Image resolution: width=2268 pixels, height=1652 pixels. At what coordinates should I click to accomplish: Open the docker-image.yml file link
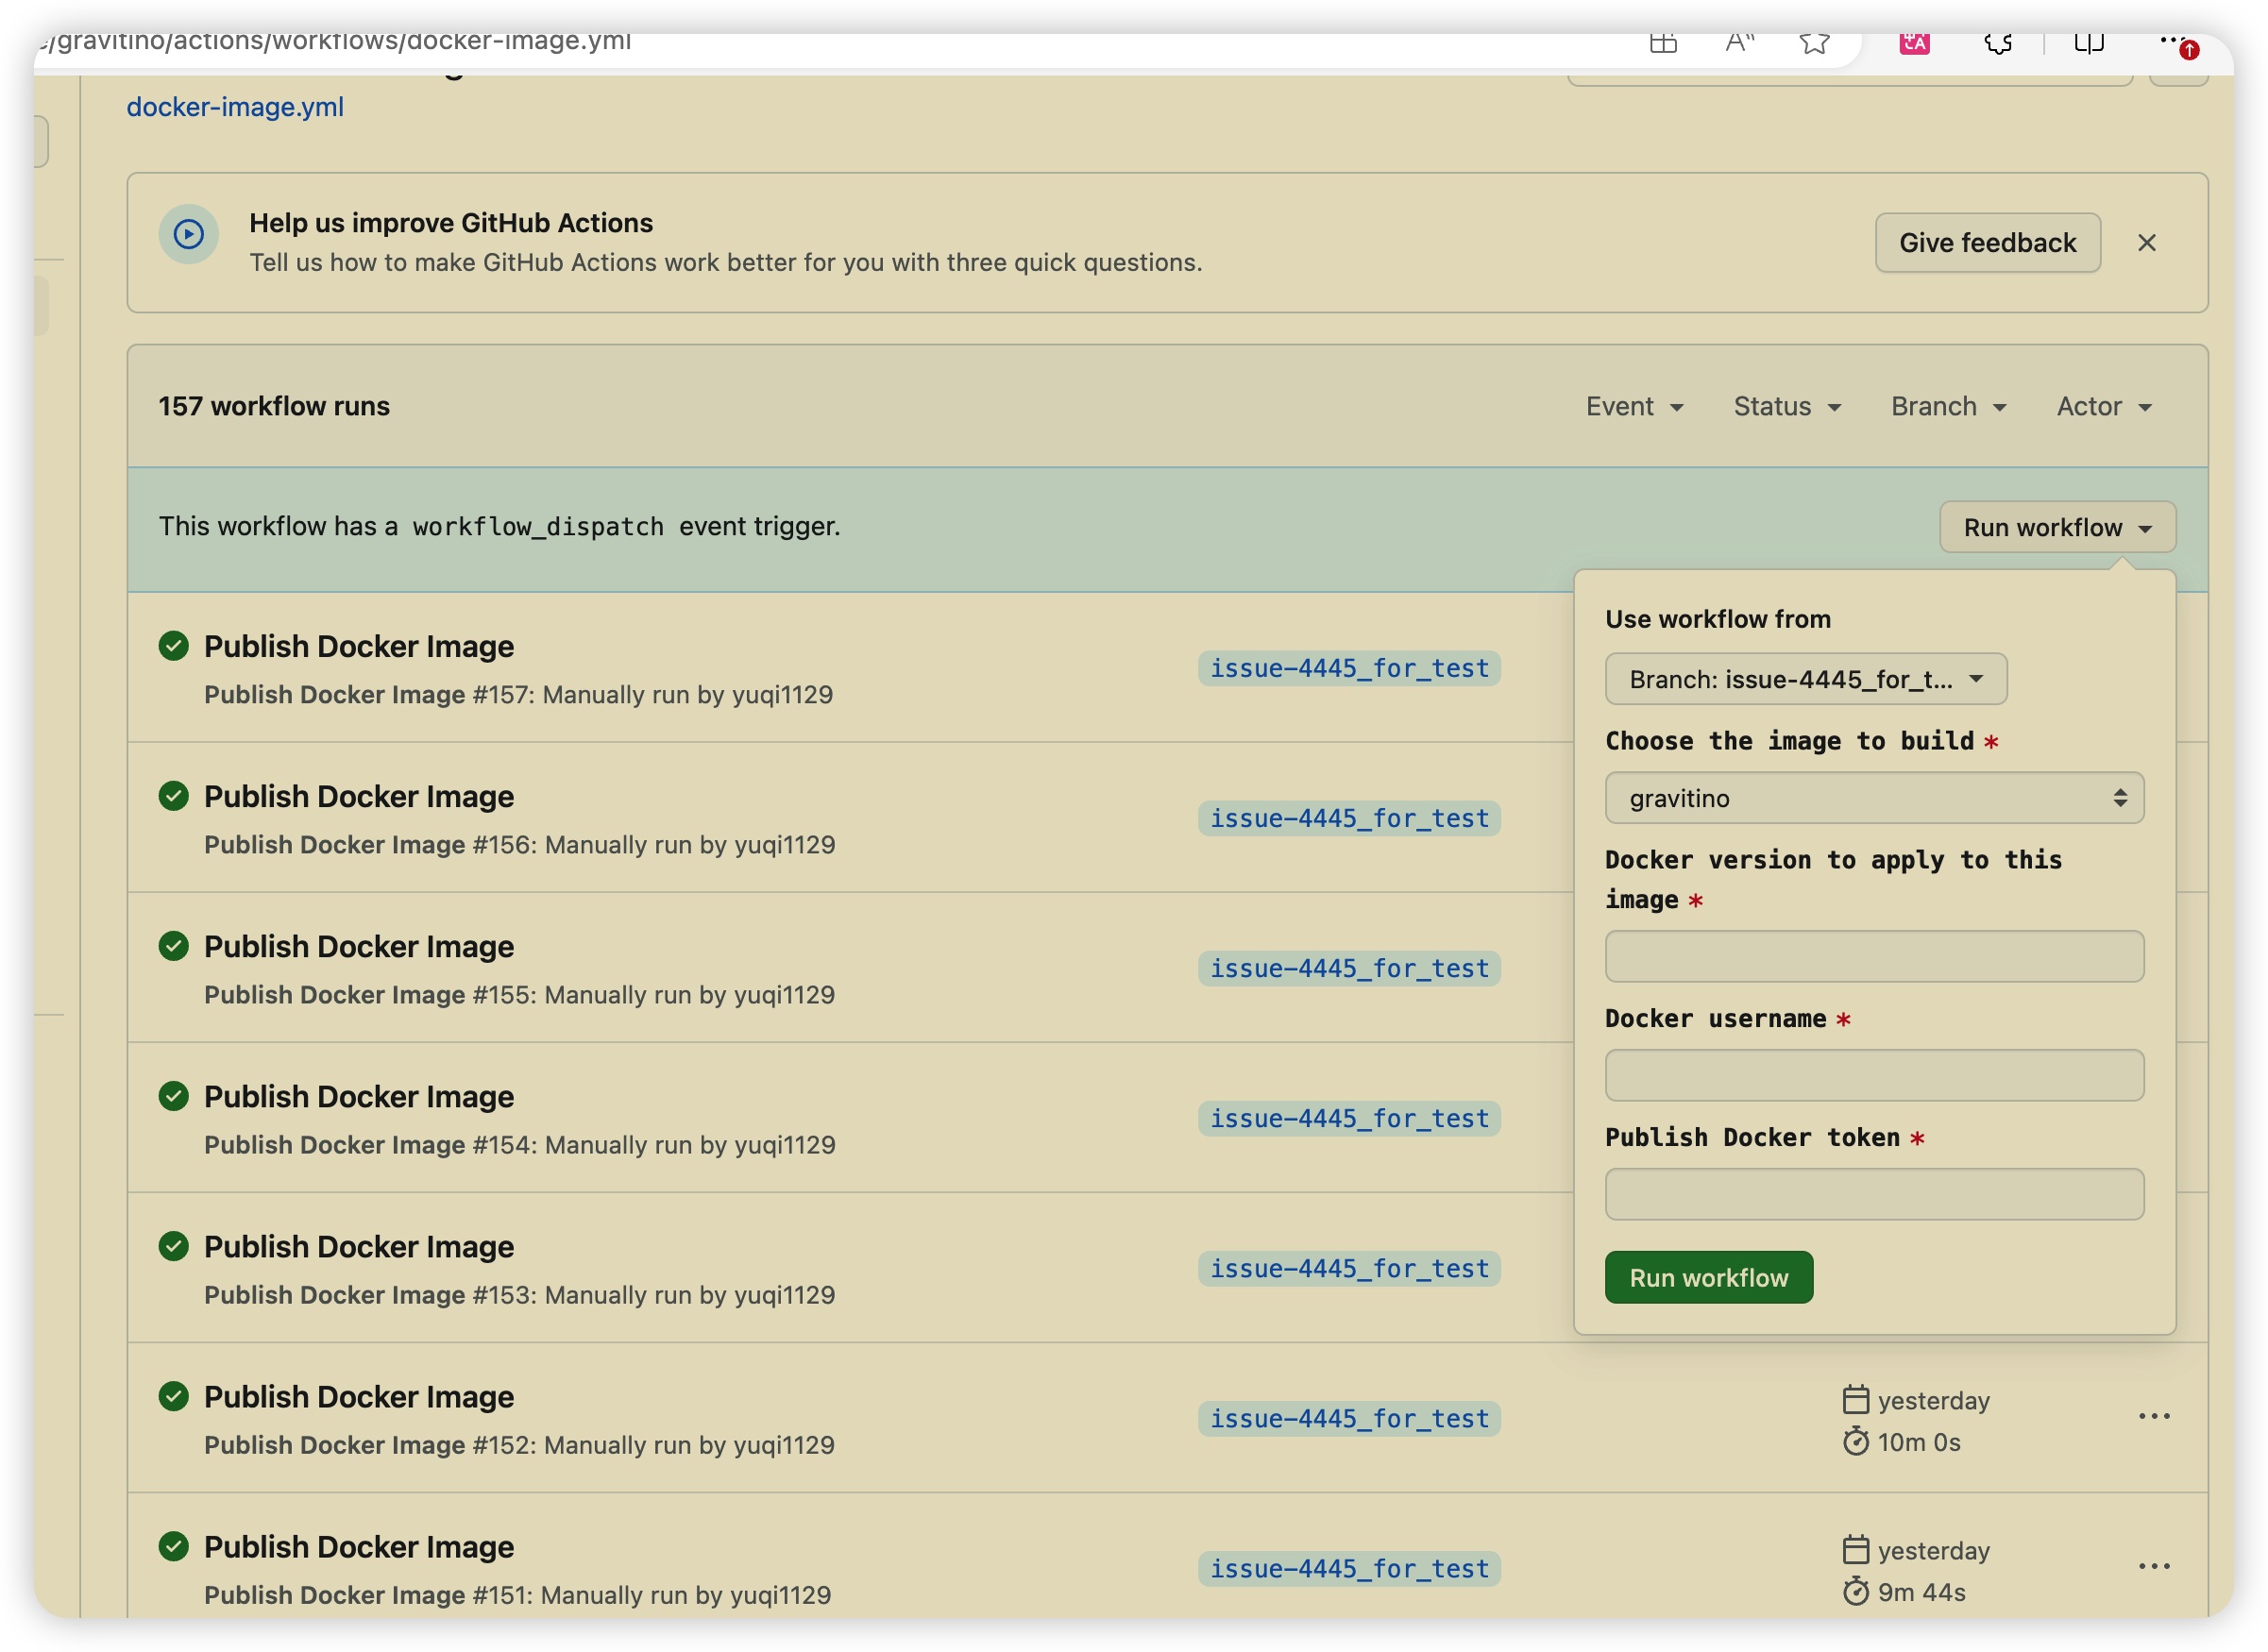pos(235,107)
